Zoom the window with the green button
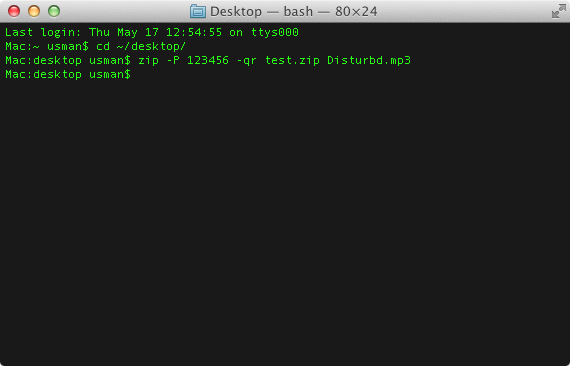The width and height of the screenshot is (570, 366). pos(54,11)
